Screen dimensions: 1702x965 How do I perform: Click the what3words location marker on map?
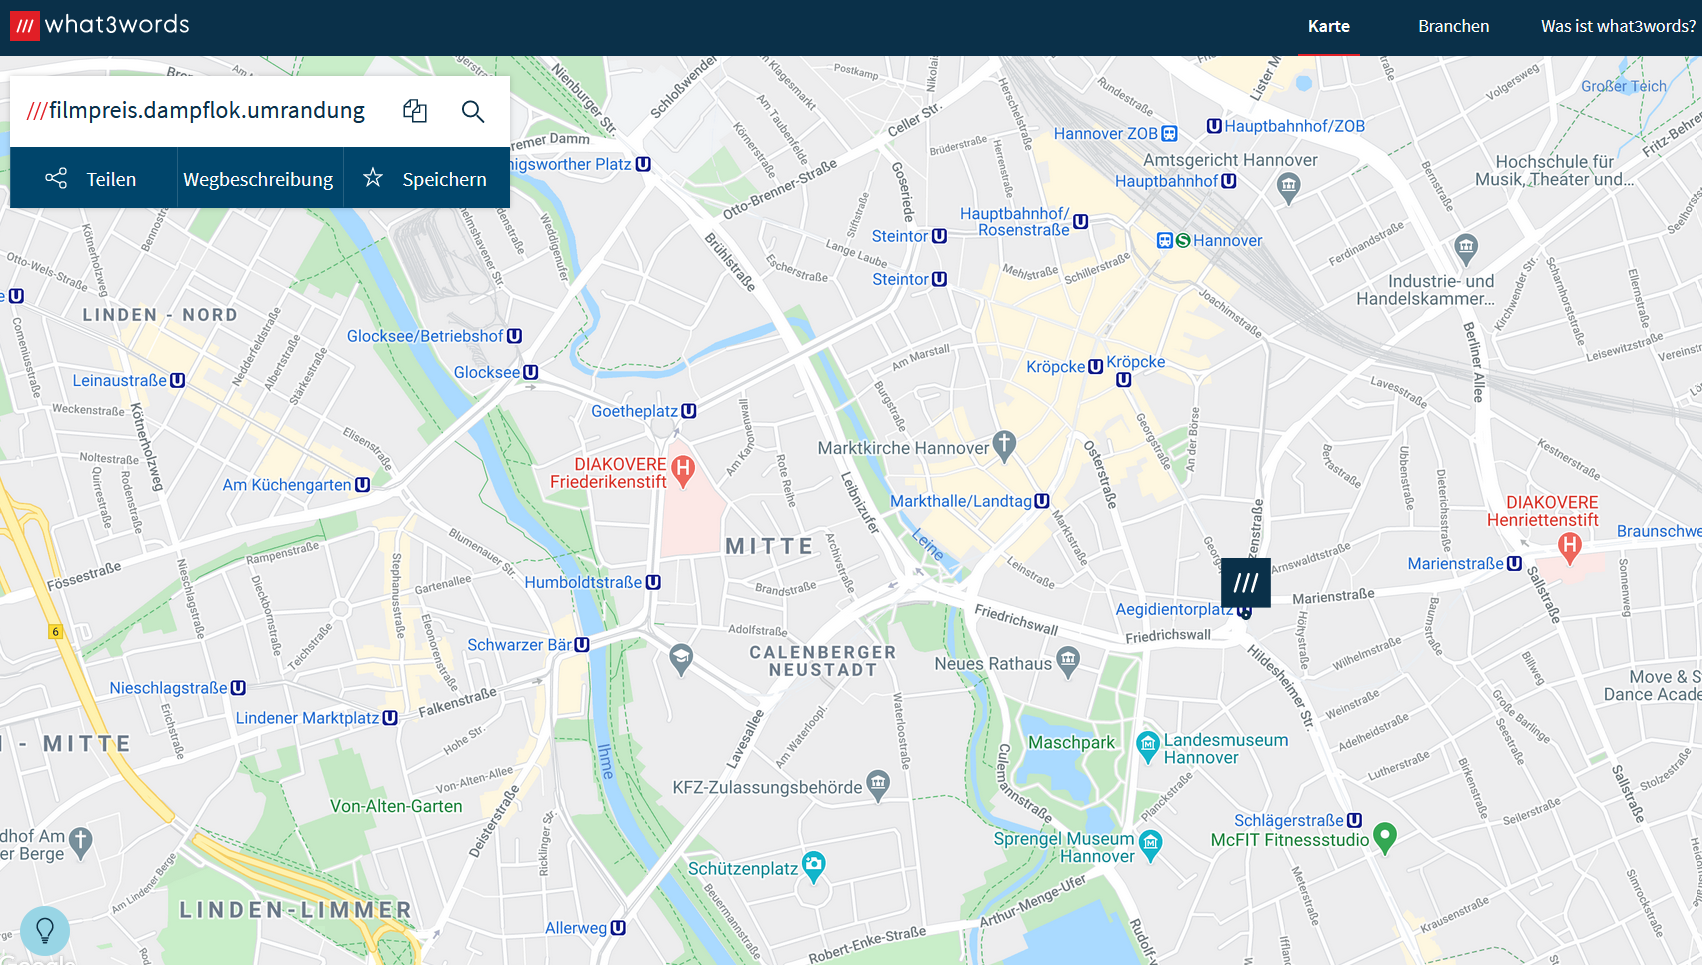tap(1245, 583)
